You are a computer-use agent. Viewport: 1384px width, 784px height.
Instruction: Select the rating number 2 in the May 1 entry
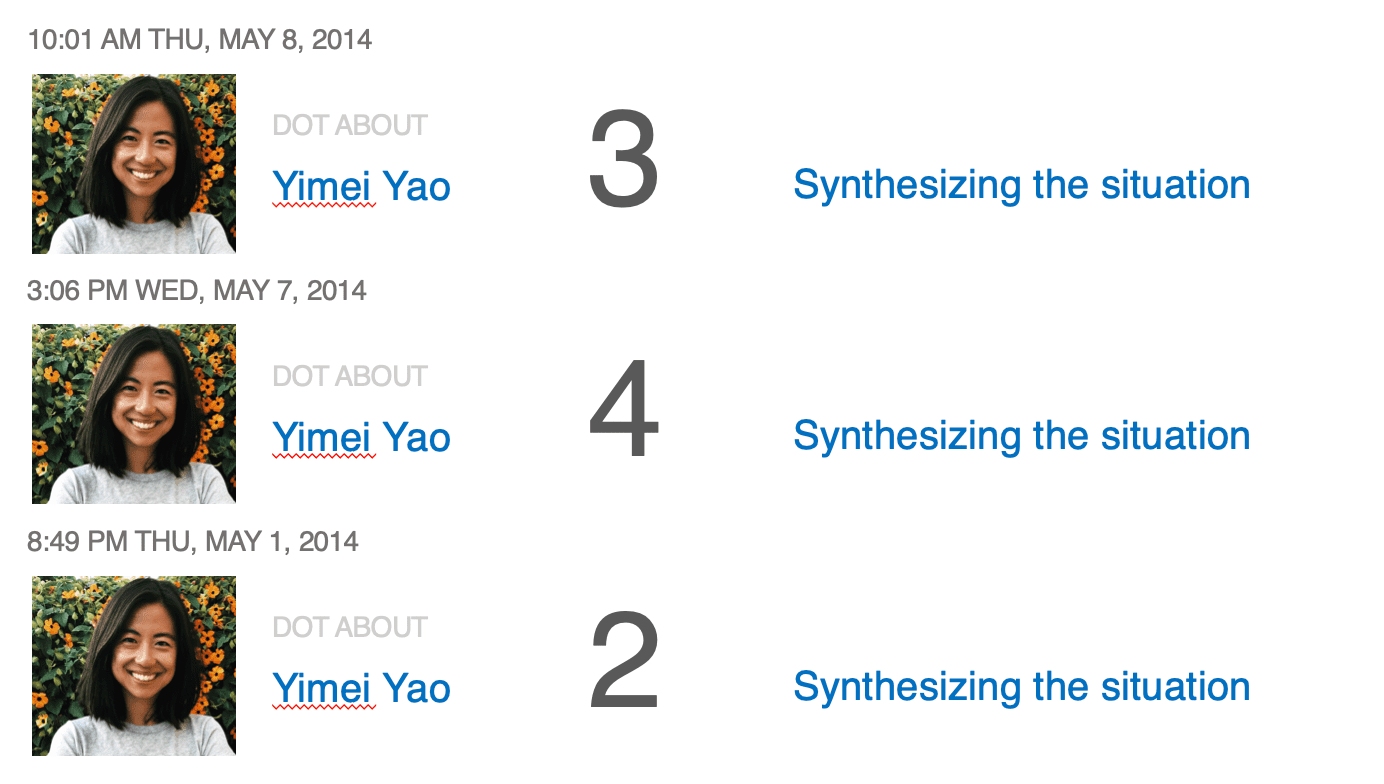tap(623, 661)
